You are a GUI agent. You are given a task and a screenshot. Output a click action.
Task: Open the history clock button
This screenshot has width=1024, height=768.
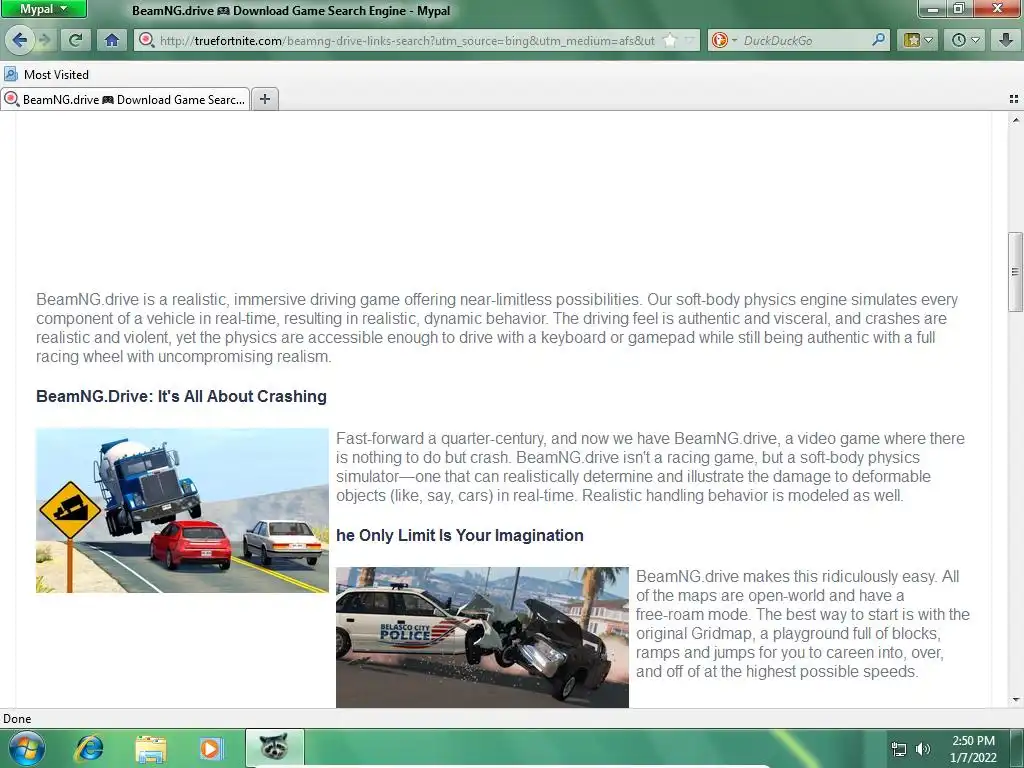(x=959, y=40)
